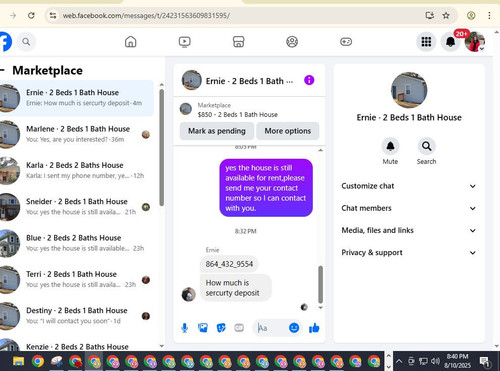Click the large house photo in info panel

(x=409, y=90)
